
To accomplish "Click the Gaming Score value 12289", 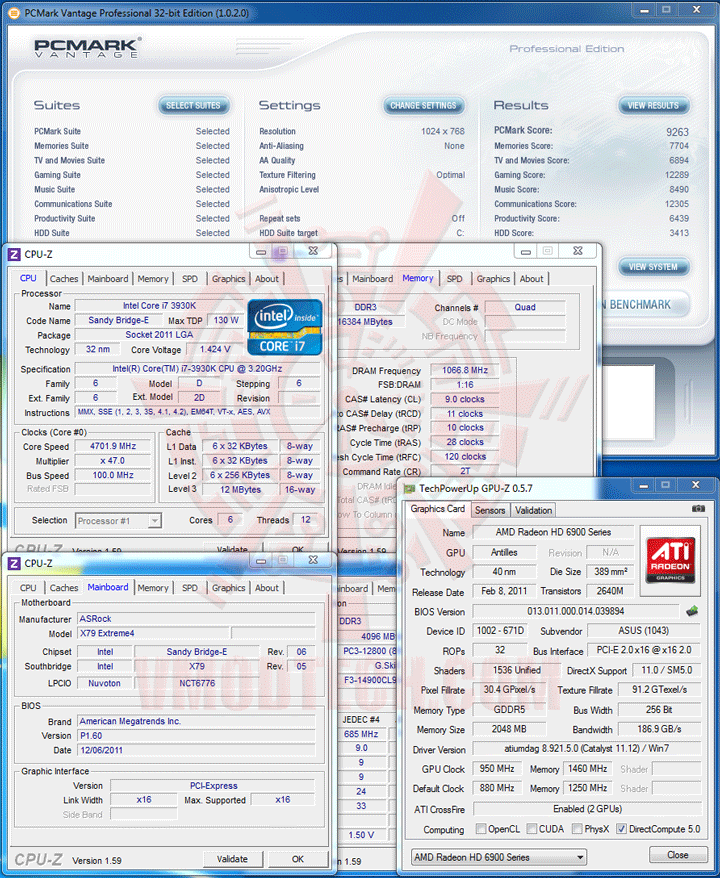I will coord(676,175).
